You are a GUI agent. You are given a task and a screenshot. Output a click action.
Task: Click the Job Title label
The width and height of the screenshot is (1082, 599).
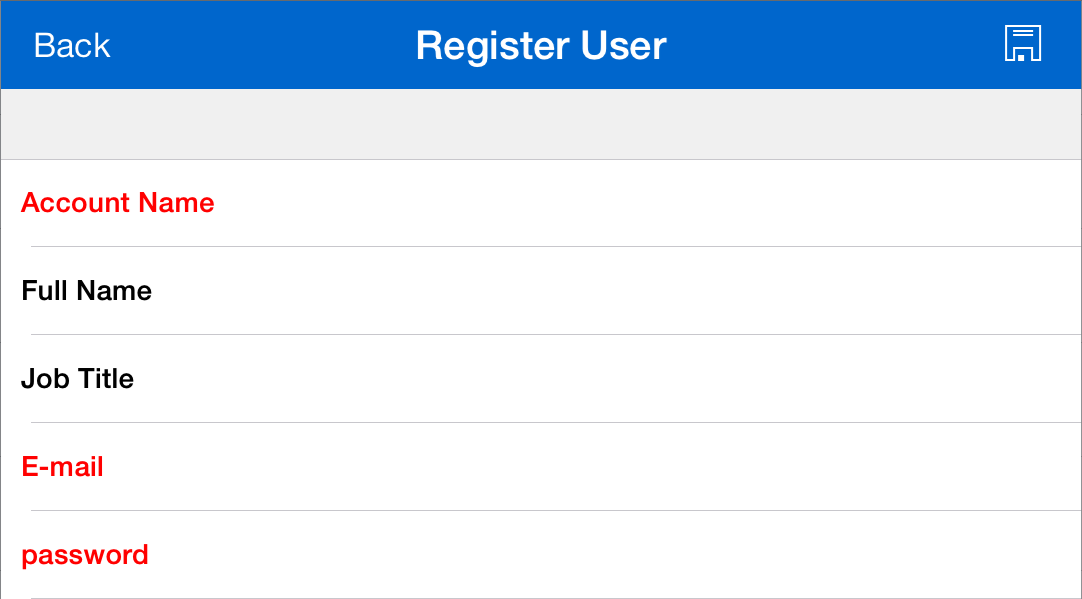click(78, 379)
